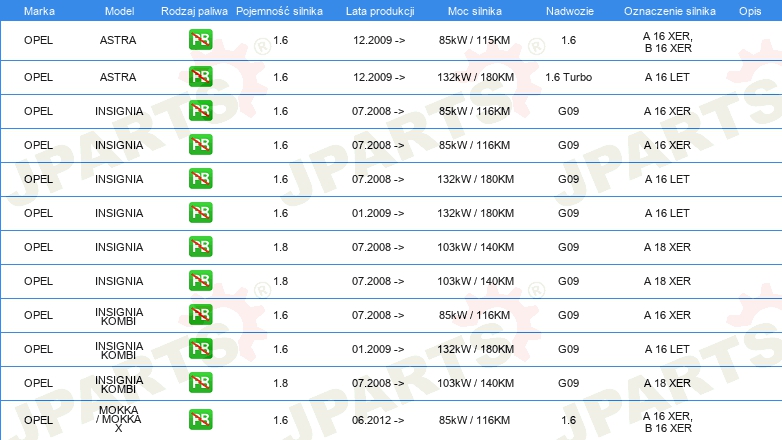This screenshot has width=782, height=440.
Task: Click the G09 cell in the INSIGNIA KOMBI 140KM row
Action: click(x=569, y=383)
